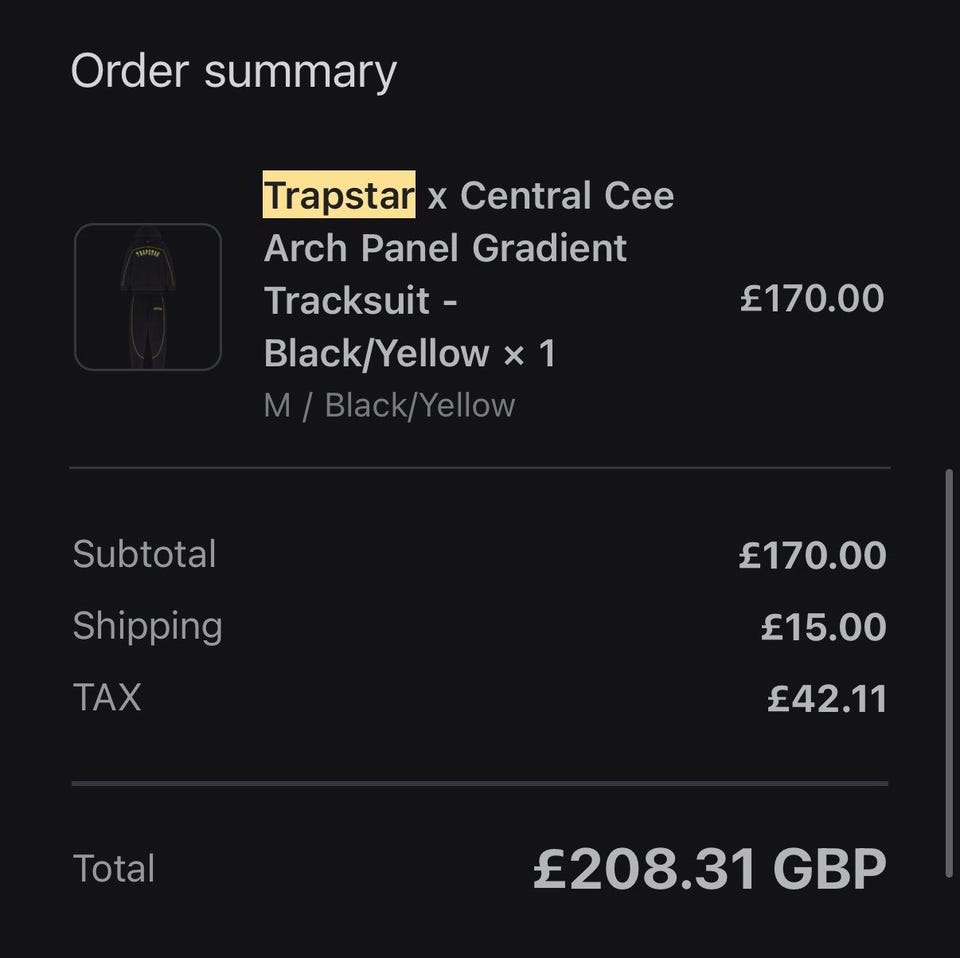Click the Central Cee text in product title
This screenshot has width=960, height=958.
click(x=567, y=196)
